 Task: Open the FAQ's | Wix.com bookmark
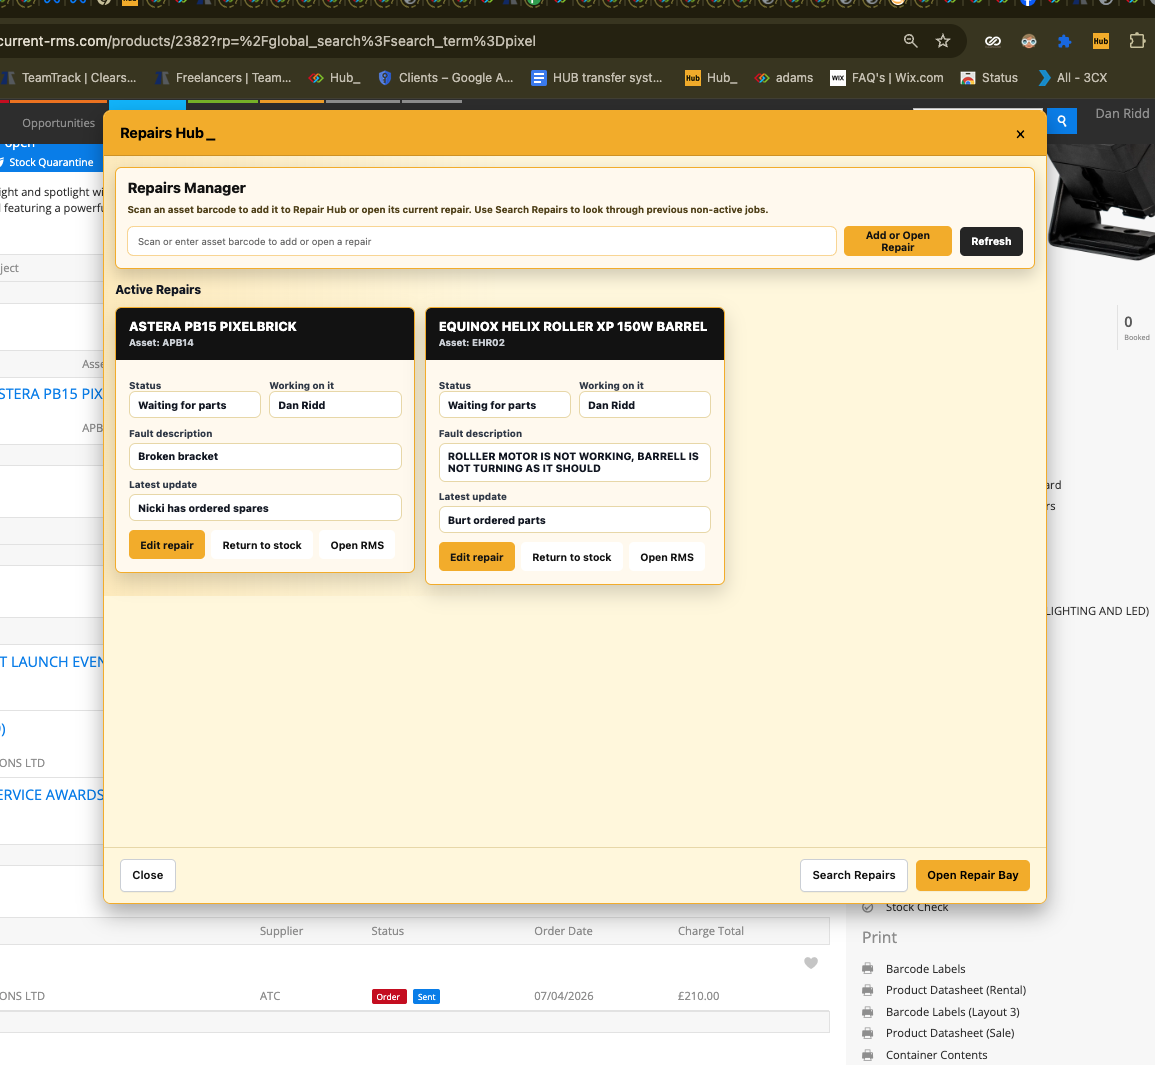coord(887,78)
